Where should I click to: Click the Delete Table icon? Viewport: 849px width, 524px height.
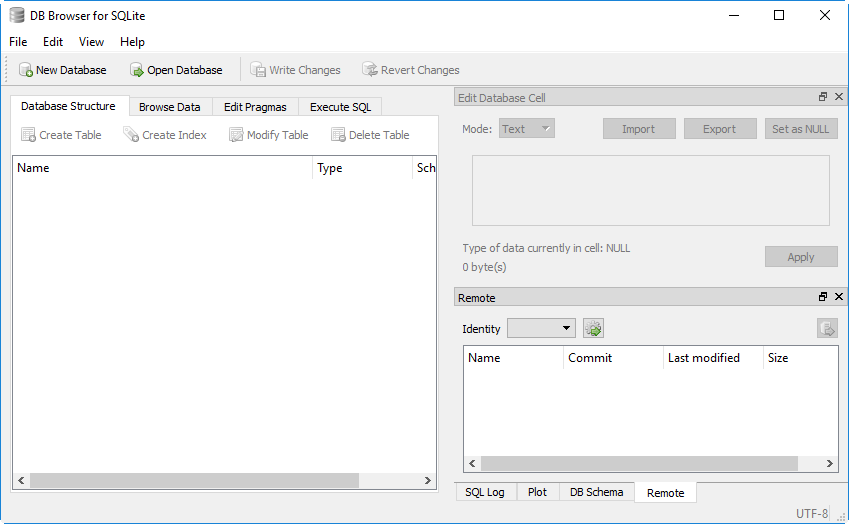coord(339,135)
